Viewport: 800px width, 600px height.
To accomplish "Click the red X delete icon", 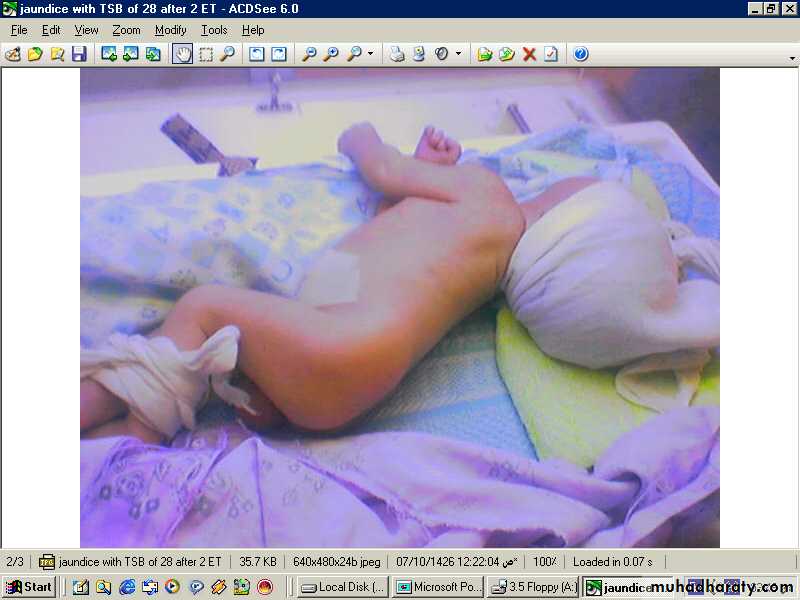I will 529,54.
